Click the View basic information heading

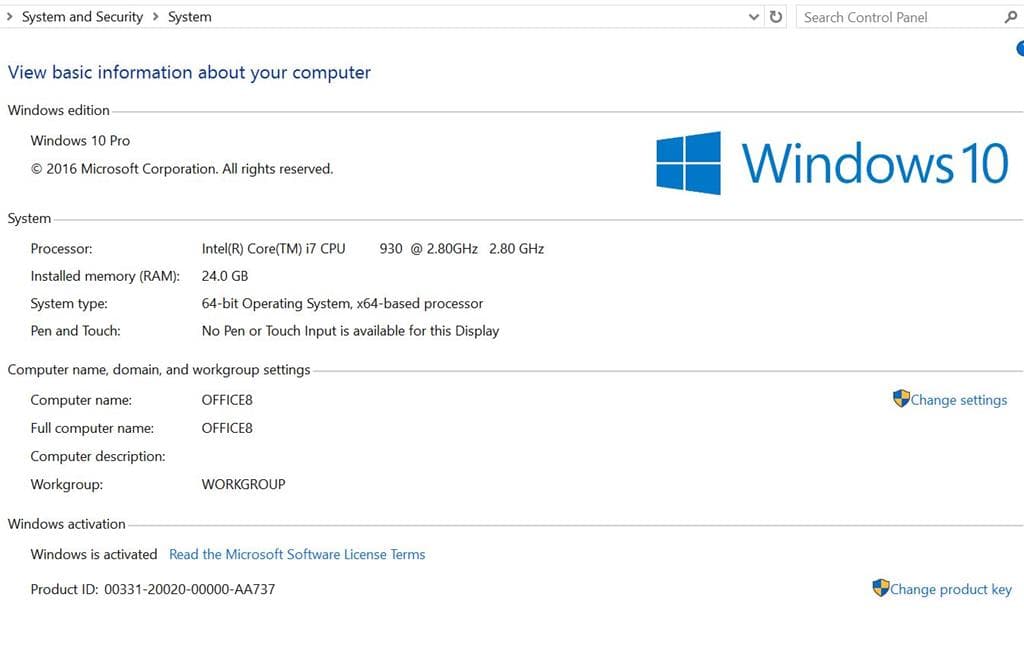point(189,72)
